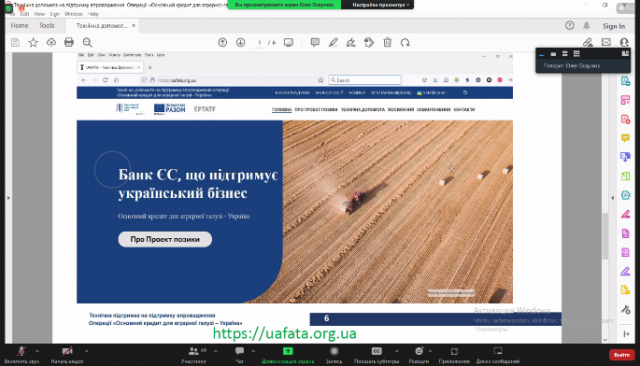This screenshot has height=366, width=640.
Task: Switch speaker panel to grid view icon
Action: click(576, 53)
